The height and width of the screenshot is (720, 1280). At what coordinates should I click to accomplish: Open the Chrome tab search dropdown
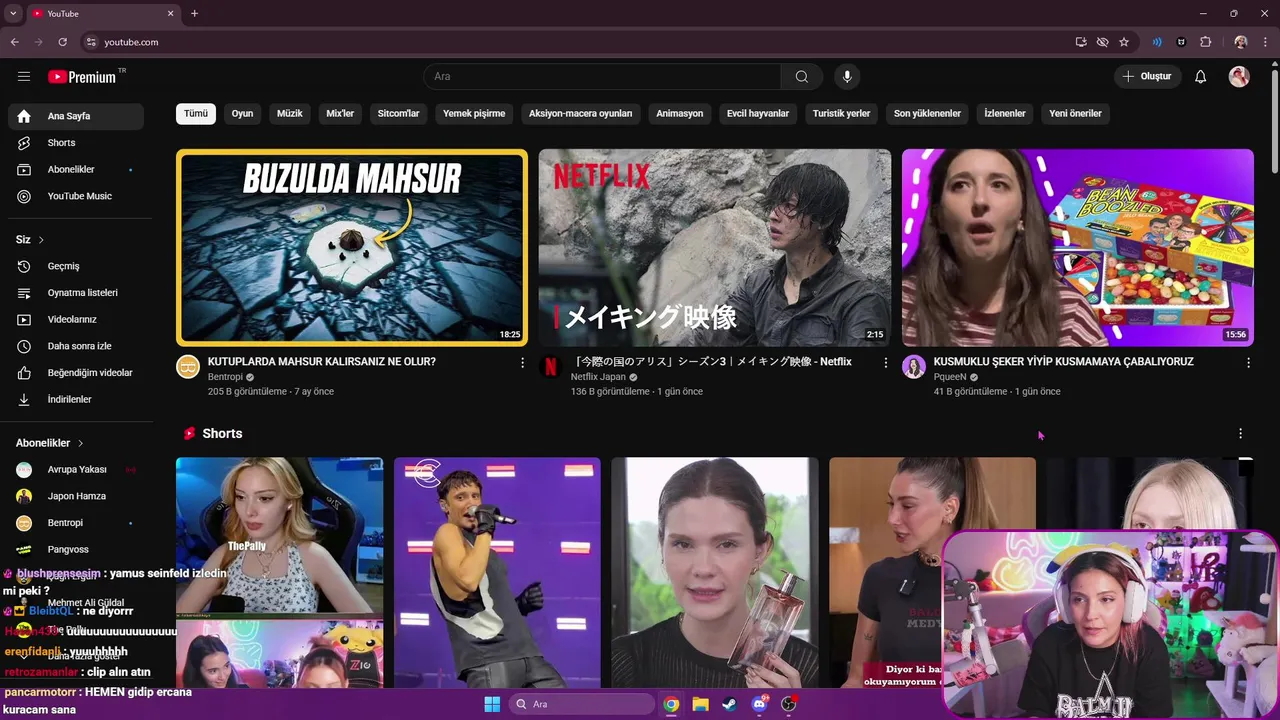(x=13, y=13)
